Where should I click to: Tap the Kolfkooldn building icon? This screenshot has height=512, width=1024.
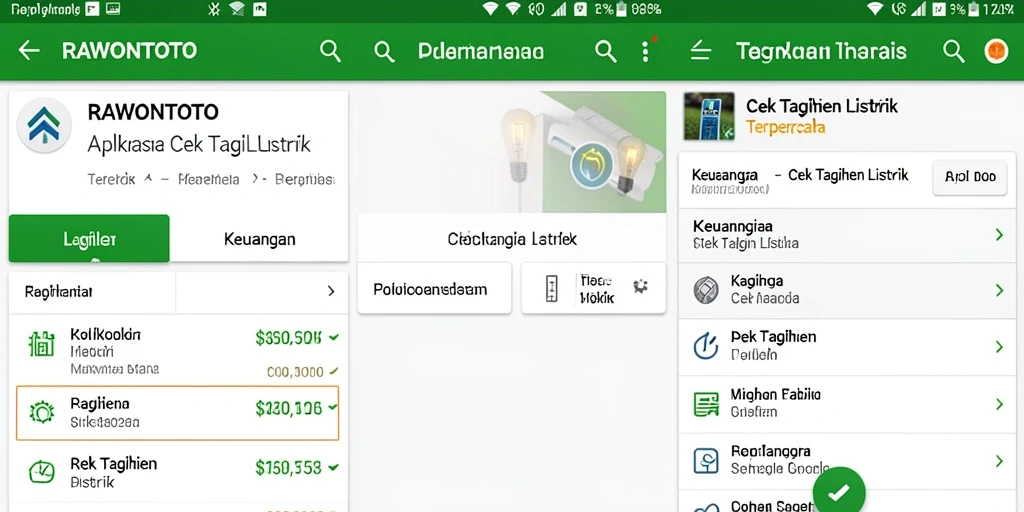(41, 344)
